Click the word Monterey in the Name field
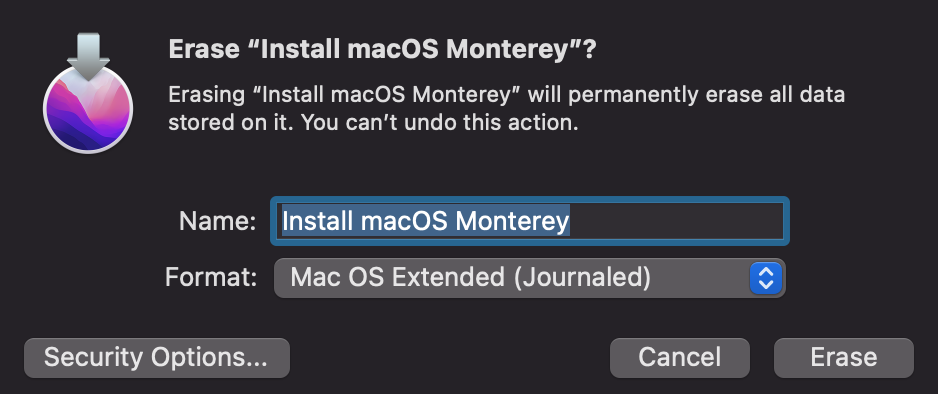Screen dimensions: 938x394 click(x=512, y=221)
